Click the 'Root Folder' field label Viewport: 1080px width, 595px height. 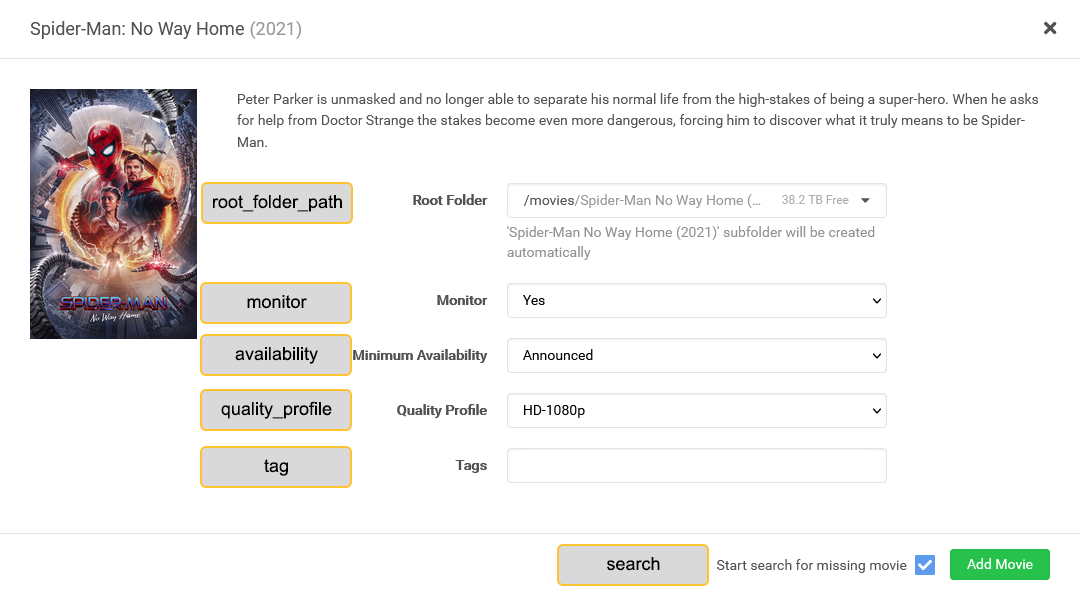[450, 200]
